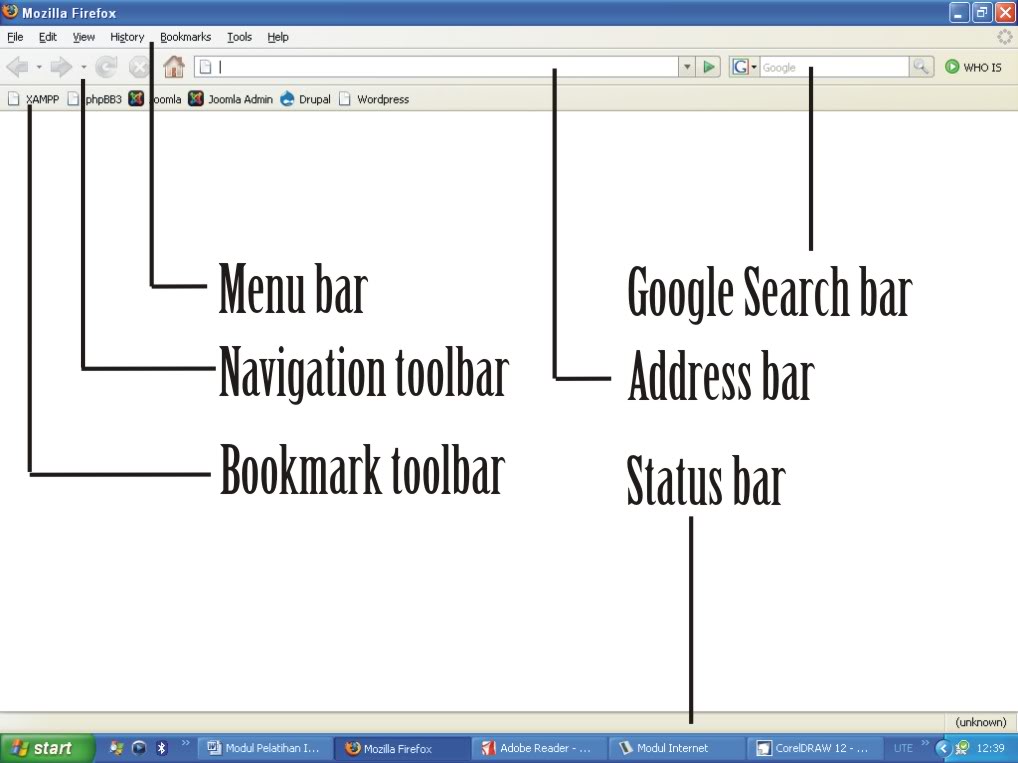Focus the address bar input field

coord(437,66)
